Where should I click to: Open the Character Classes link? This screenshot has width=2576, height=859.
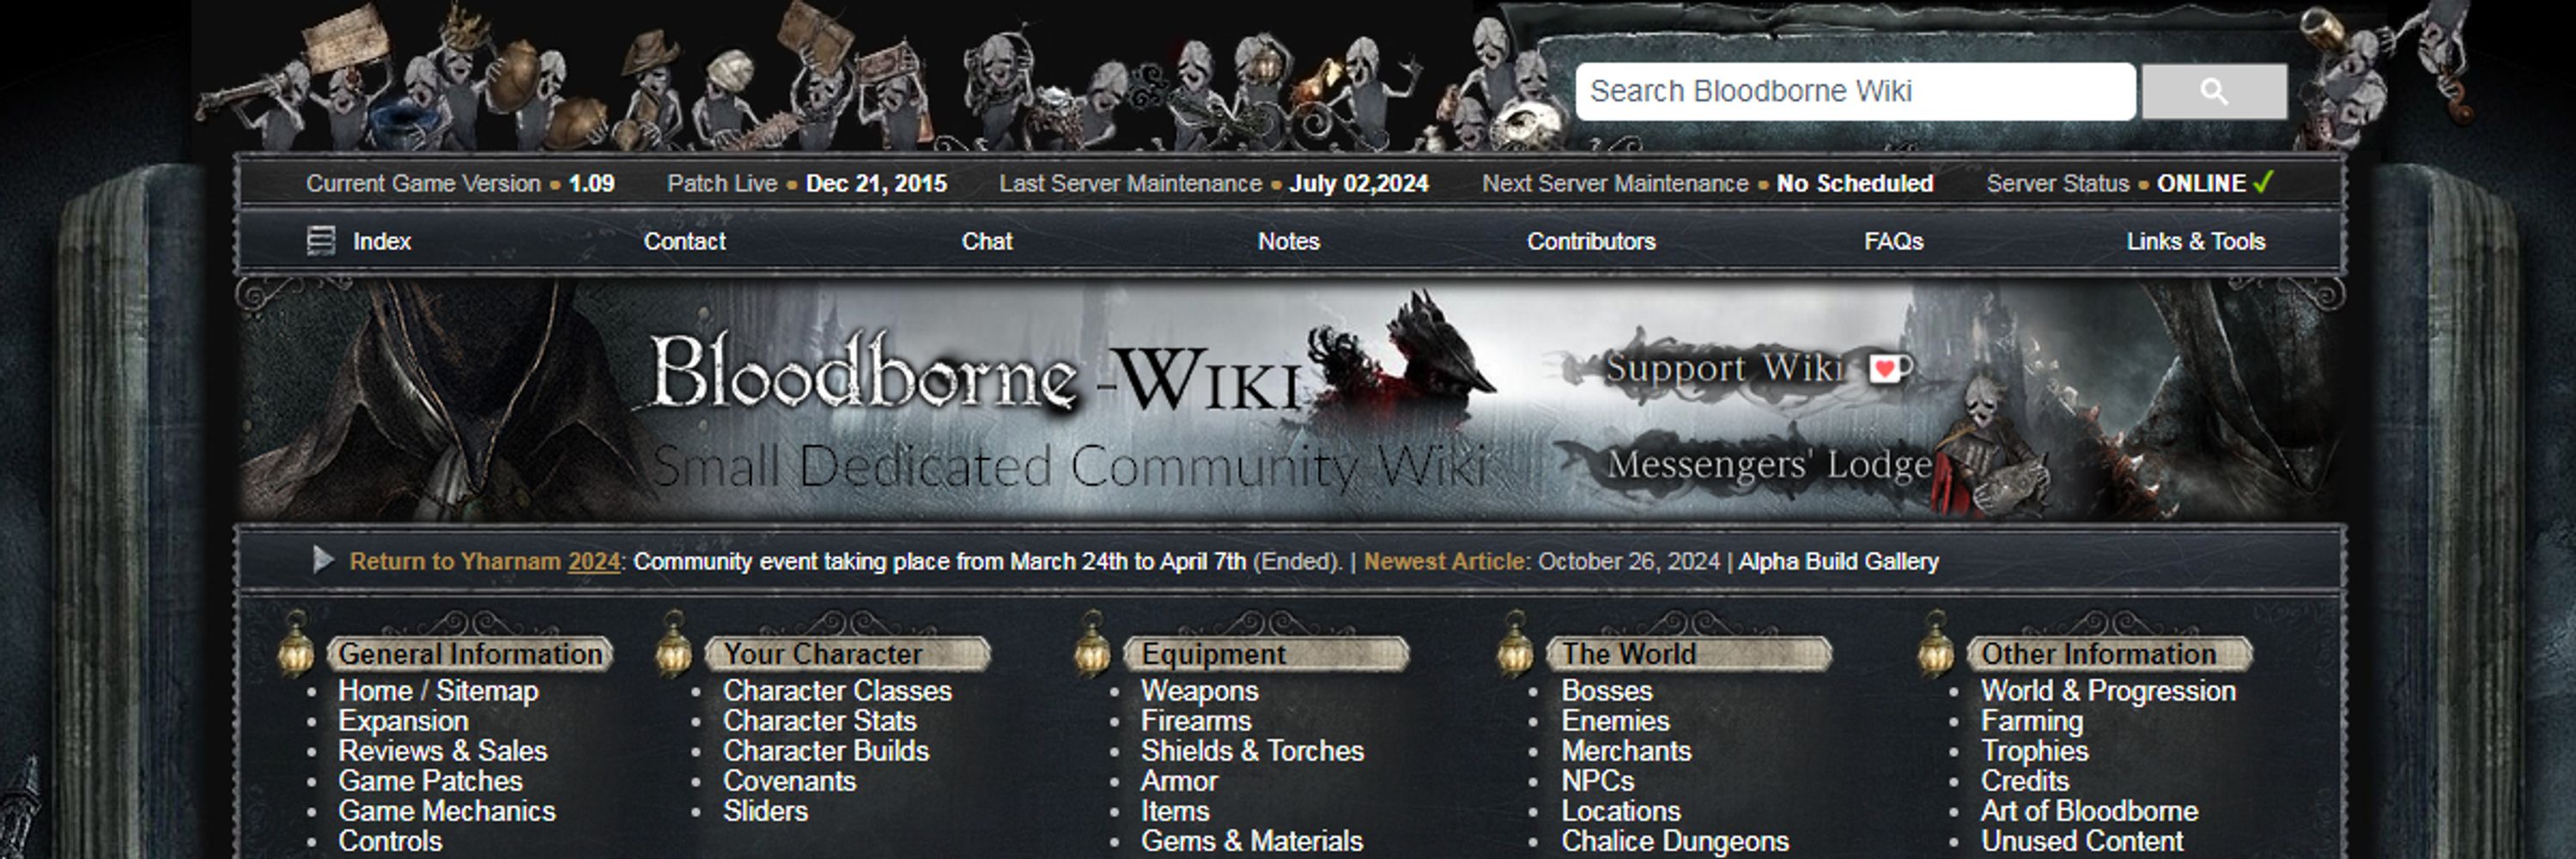[x=837, y=691]
